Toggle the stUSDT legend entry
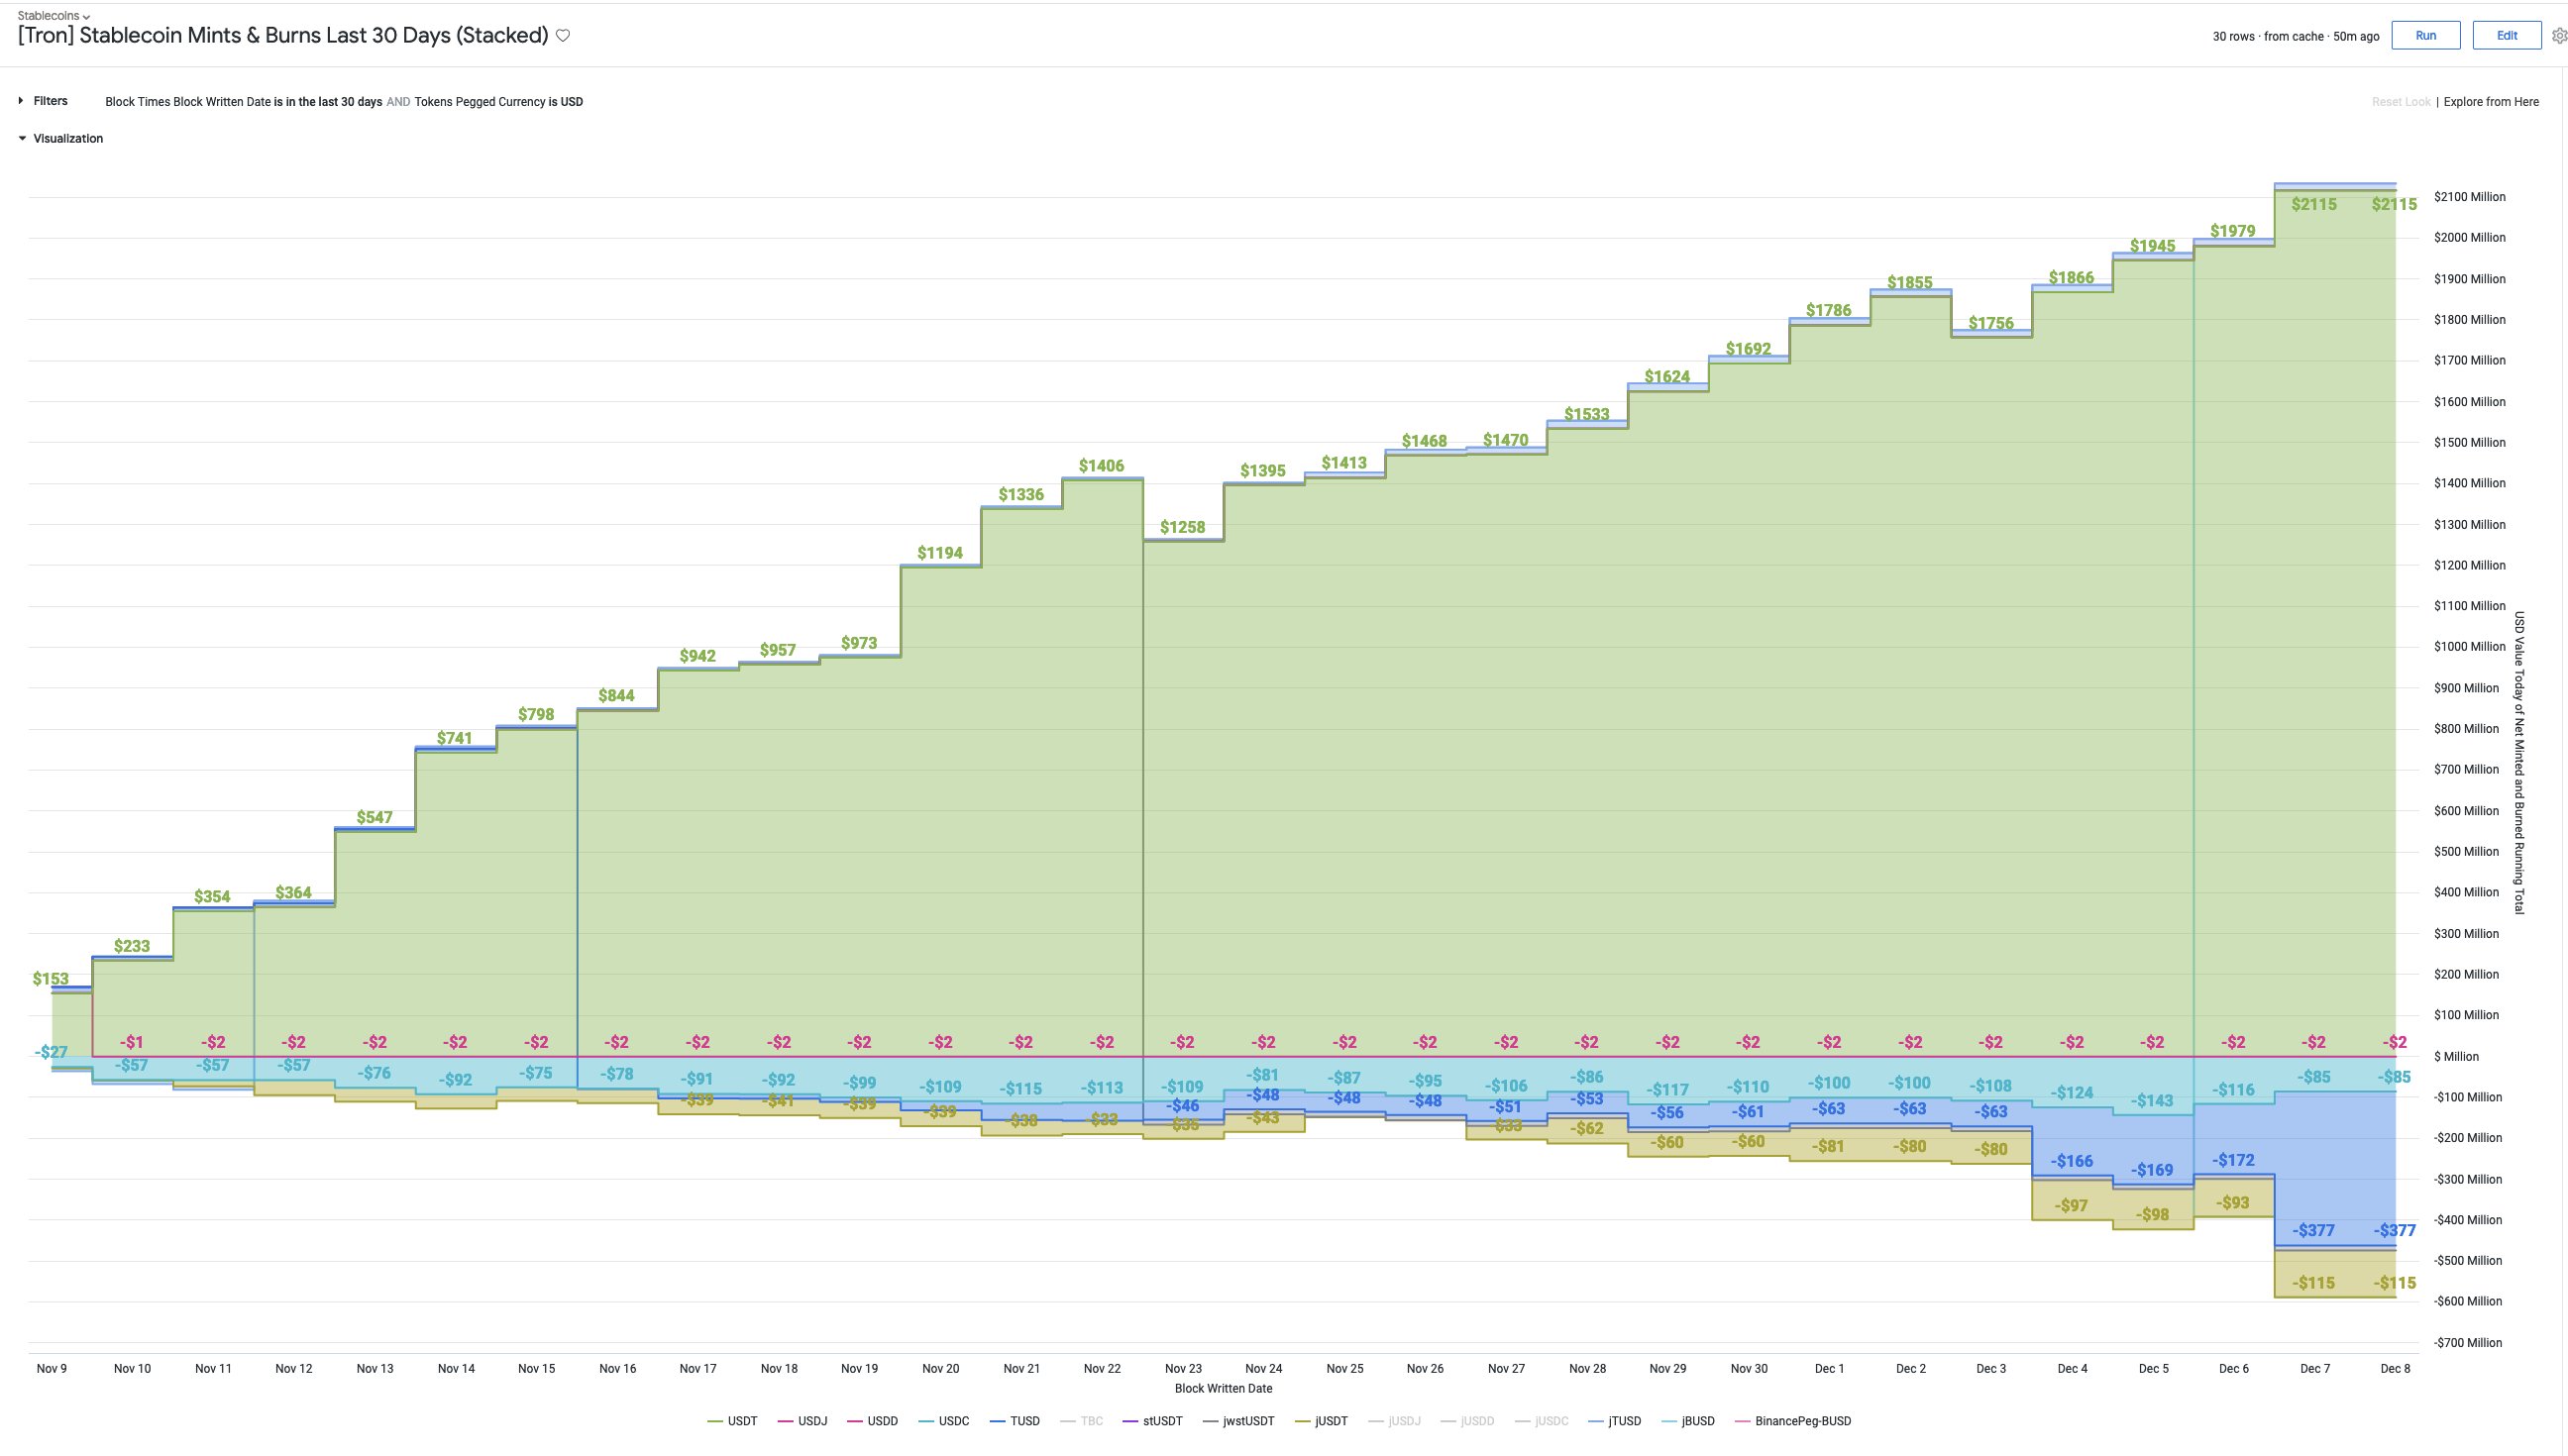 pyautogui.click(x=1162, y=1421)
